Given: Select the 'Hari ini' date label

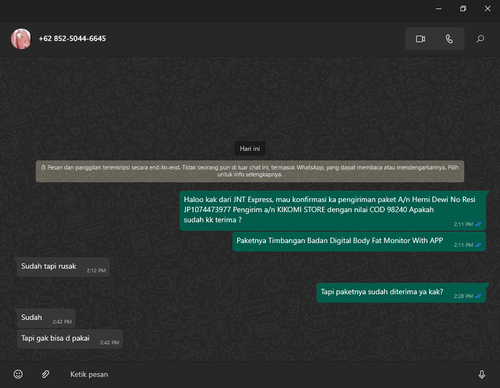Looking at the screenshot, I should click(x=250, y=149).
